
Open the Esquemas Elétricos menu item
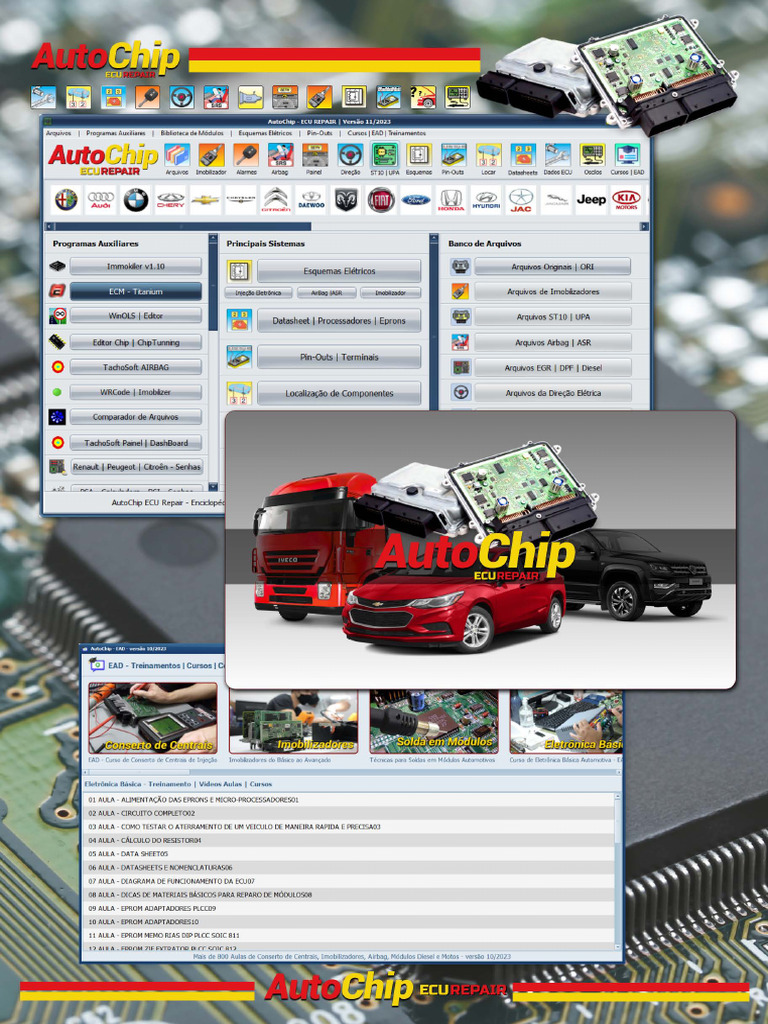pyautogui.click(x=265, y=133)
